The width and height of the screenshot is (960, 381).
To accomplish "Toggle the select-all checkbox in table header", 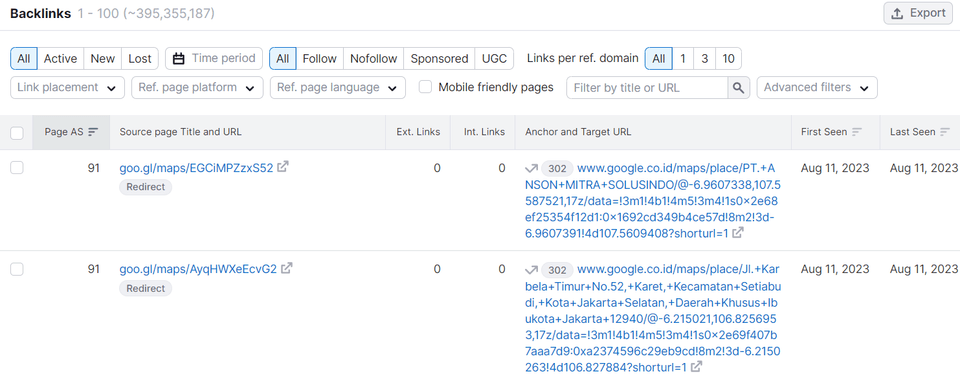I will pyautogui.click(x=17, y=132).
